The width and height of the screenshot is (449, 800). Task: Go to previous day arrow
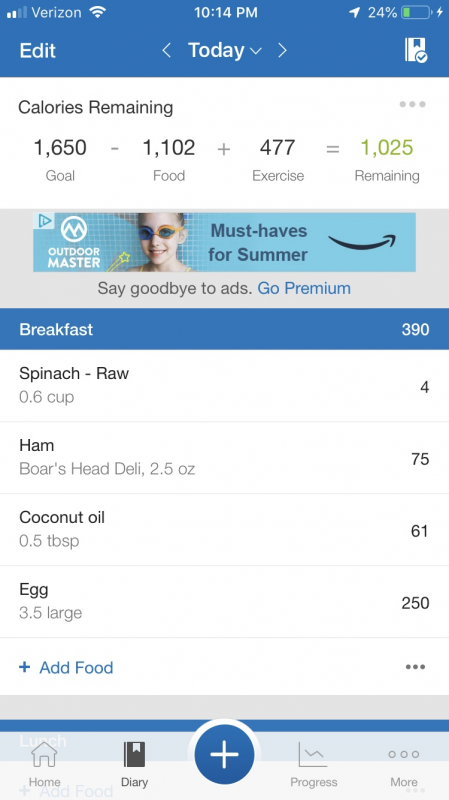tap(166, 51)
